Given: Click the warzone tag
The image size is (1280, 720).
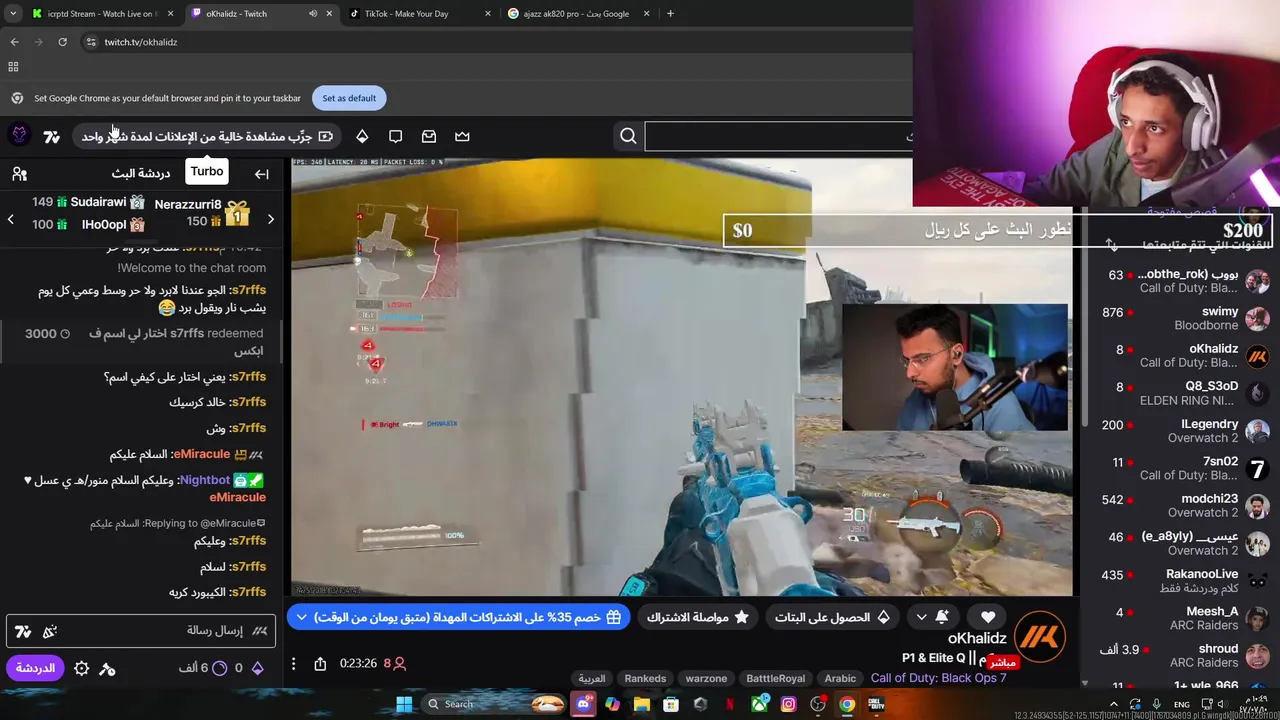Looking at the screenshot, I should pyautogui.click(x=706, y=678).
